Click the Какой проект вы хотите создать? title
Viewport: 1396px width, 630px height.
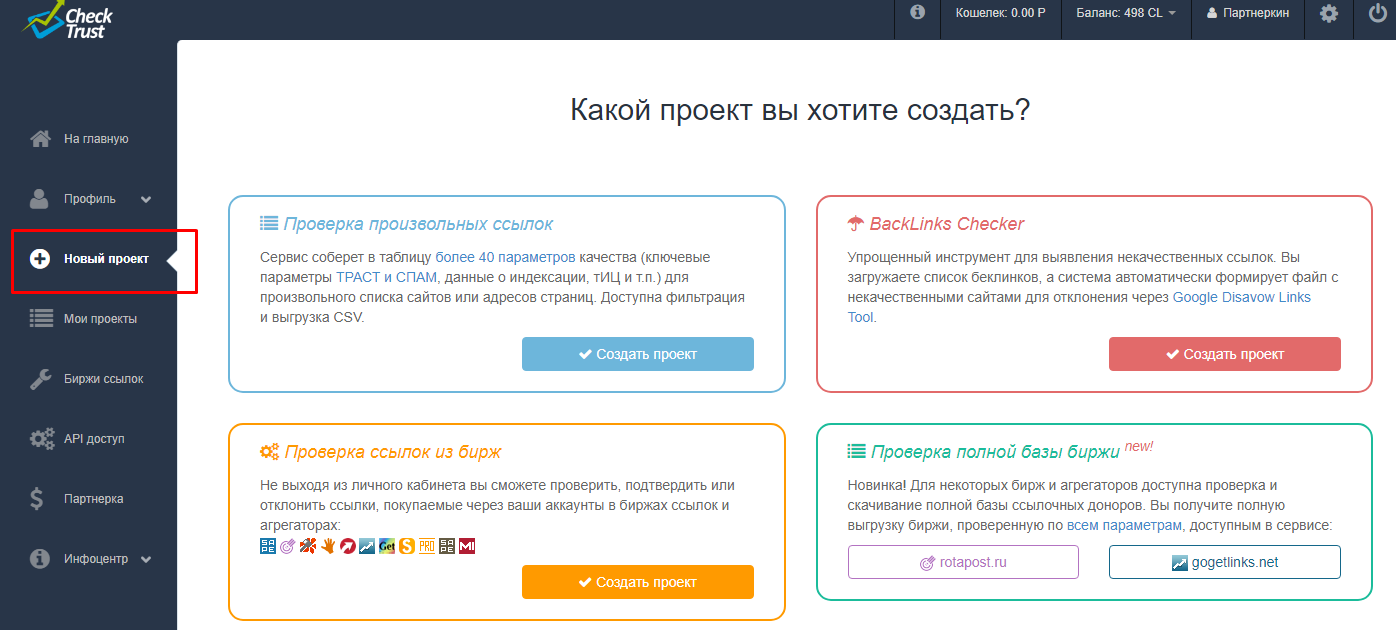(800, 109)
